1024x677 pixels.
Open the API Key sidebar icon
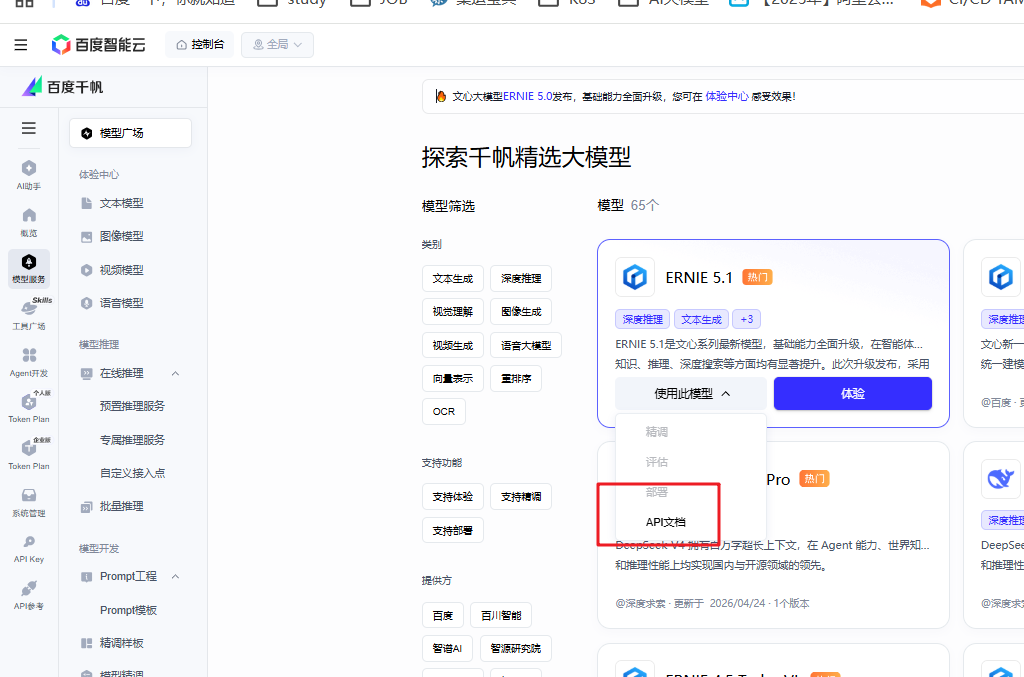pos(29,548)
